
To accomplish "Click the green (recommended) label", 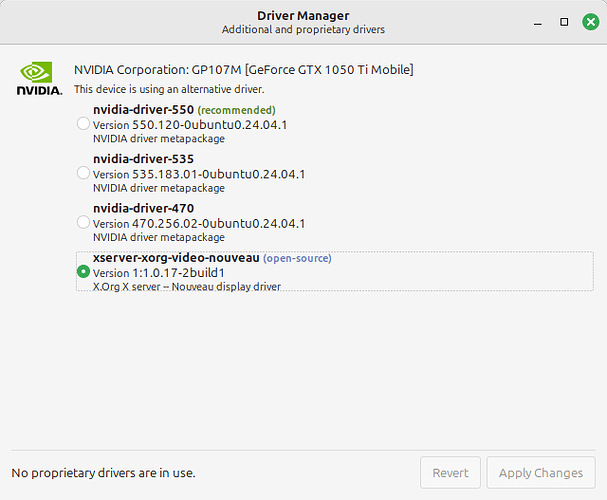I will tap(237, 110).
